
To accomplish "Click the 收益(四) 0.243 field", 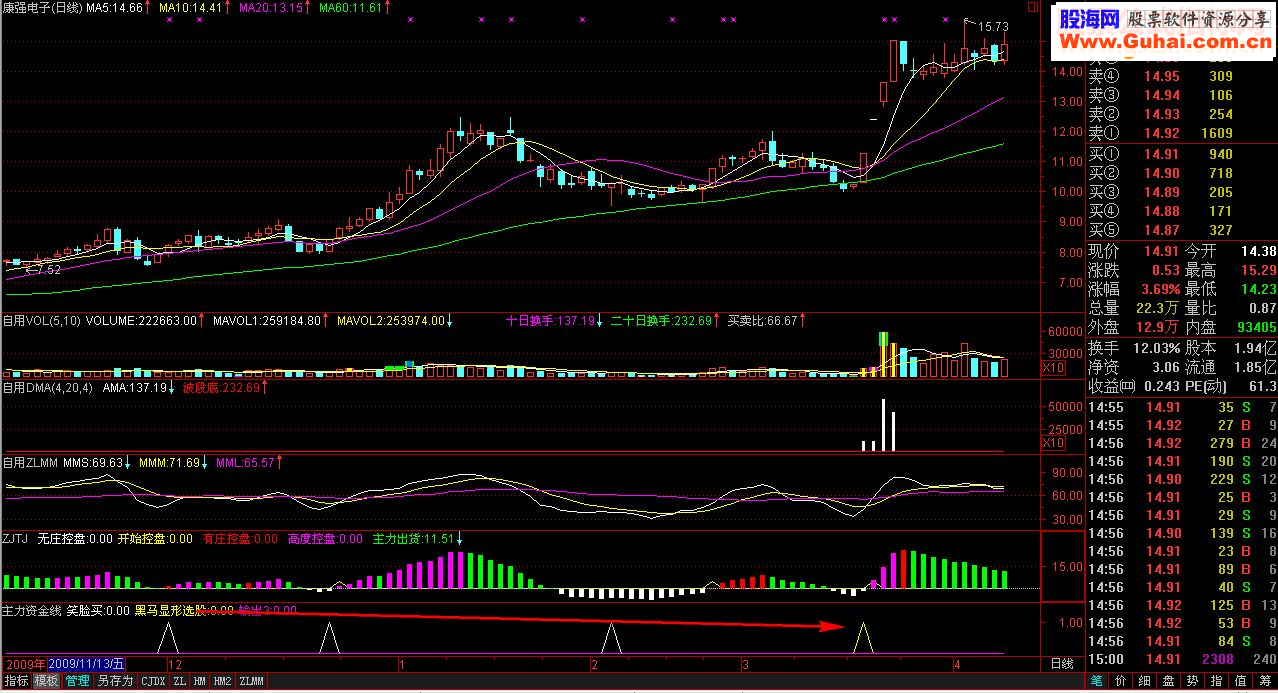I will (1134, 386).
